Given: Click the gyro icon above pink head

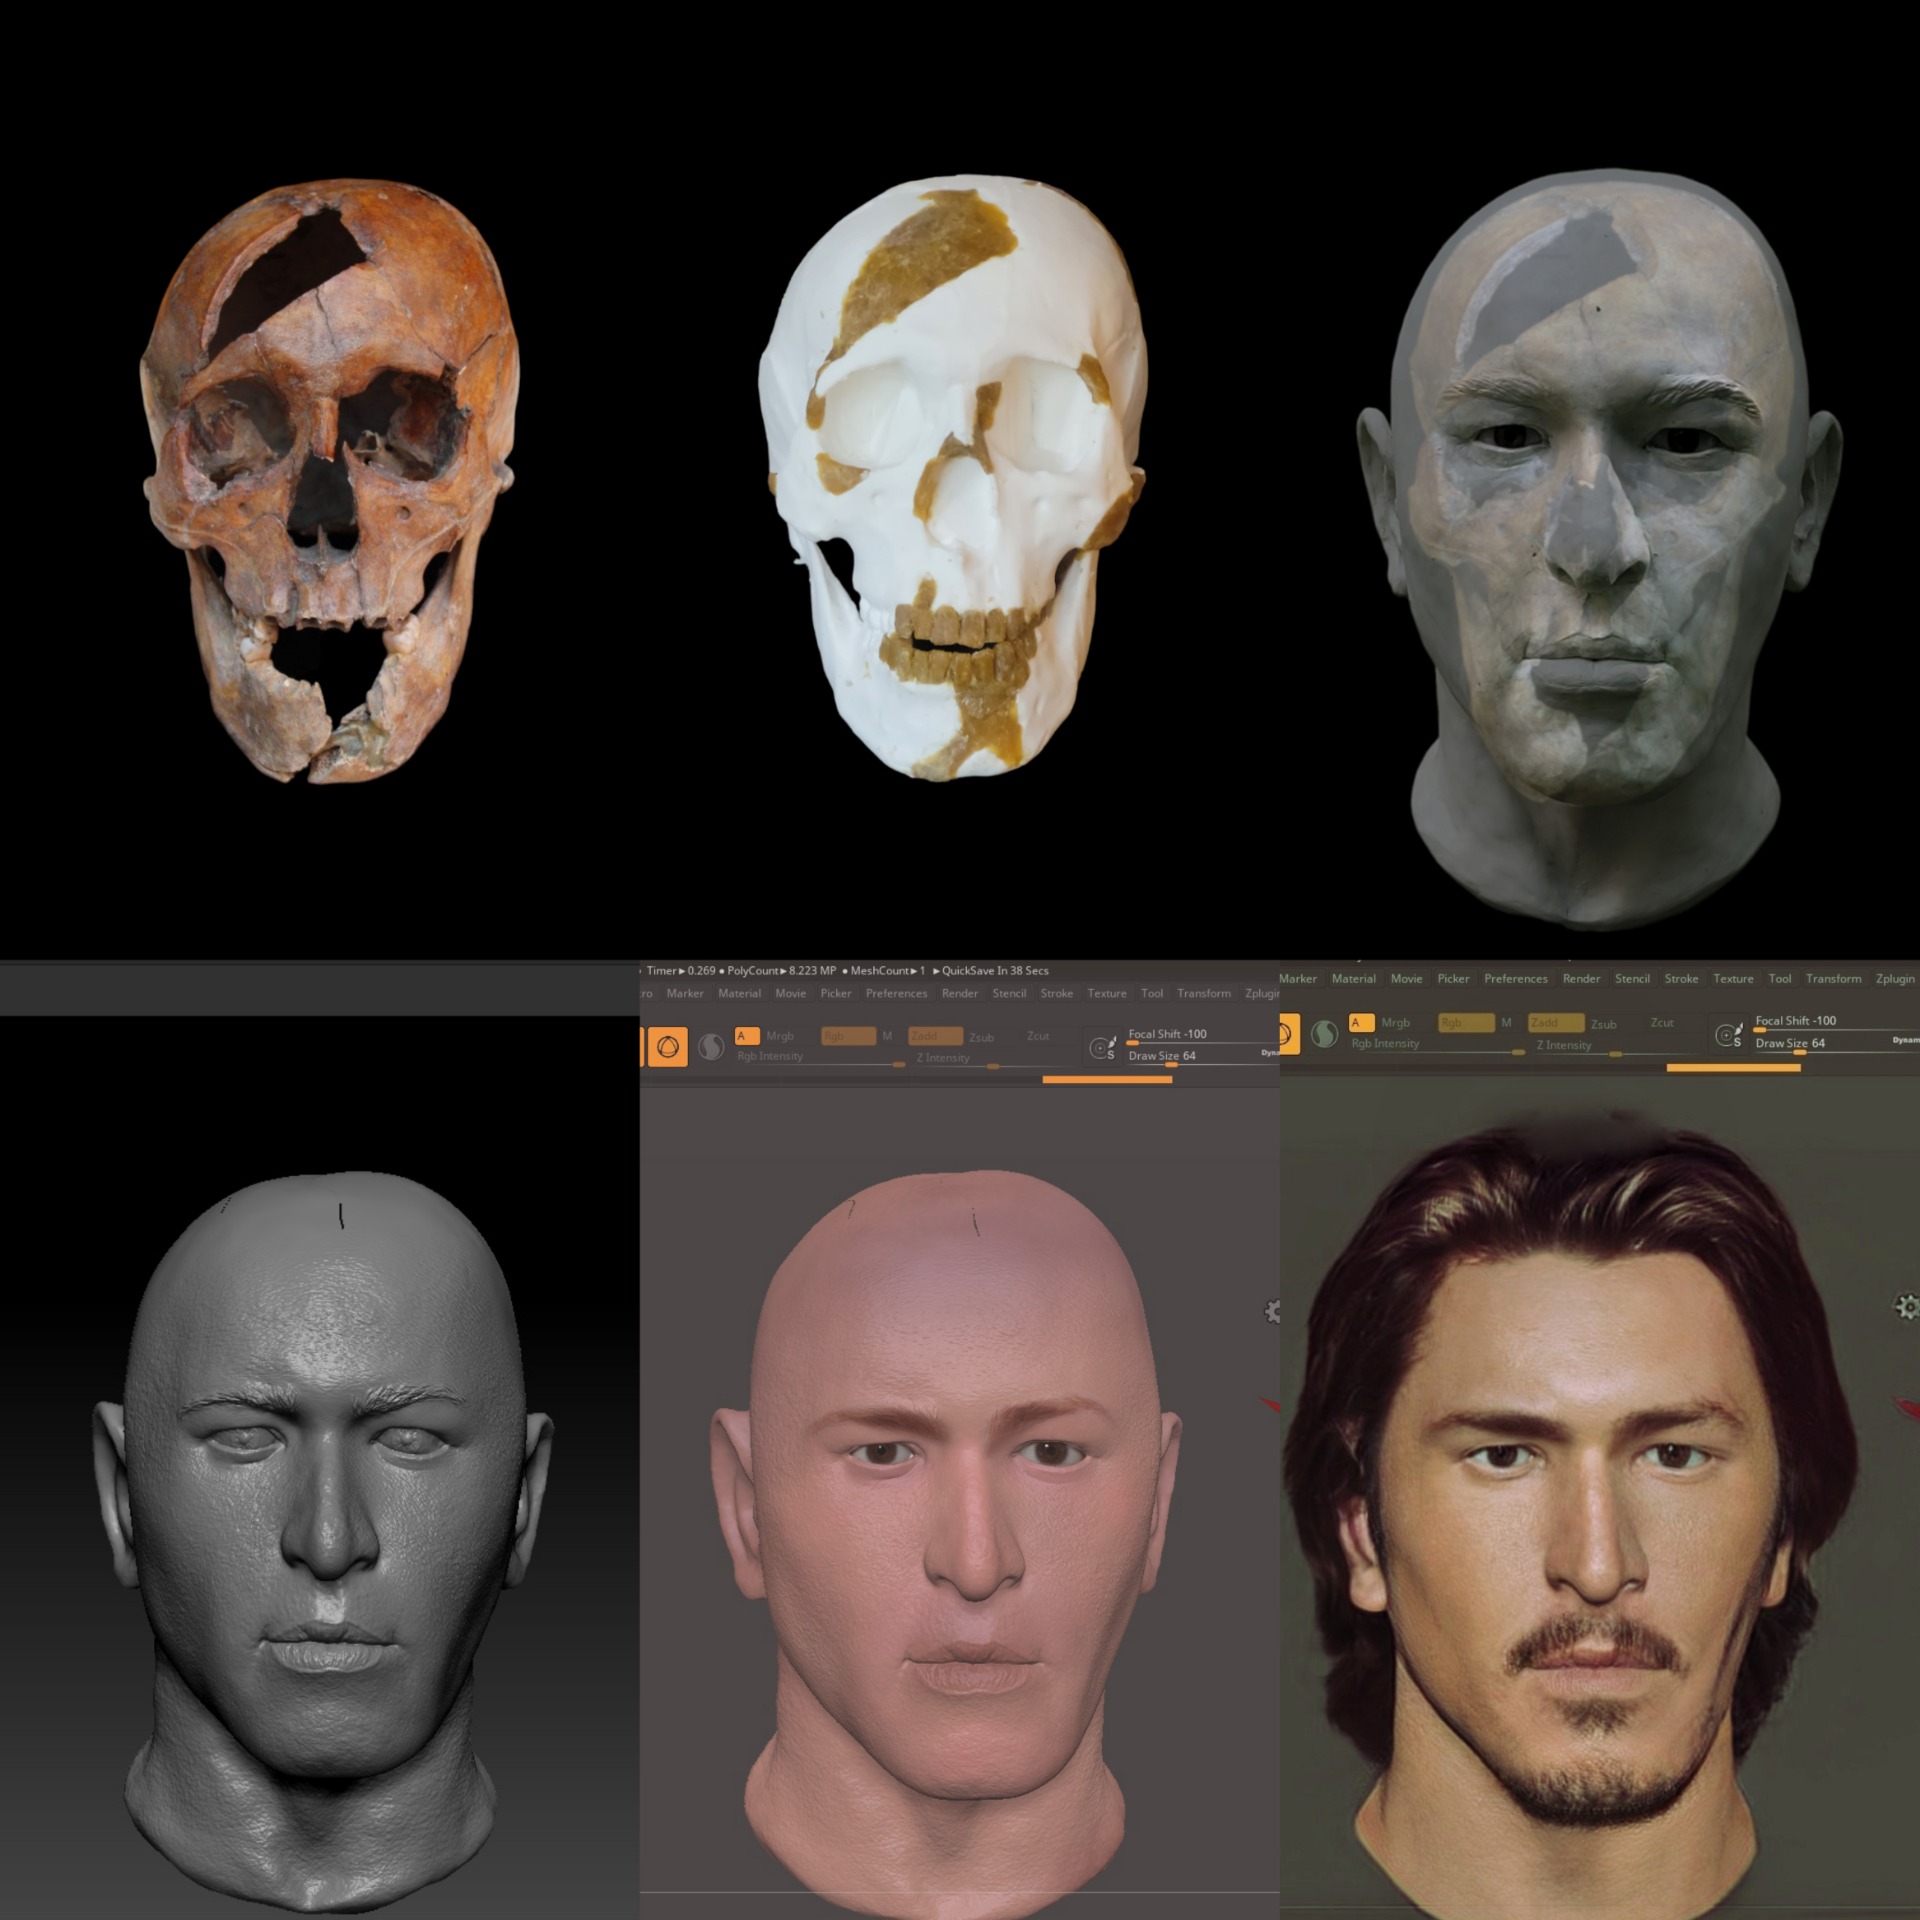Looking at the screenshot, I should point(667,1047).
